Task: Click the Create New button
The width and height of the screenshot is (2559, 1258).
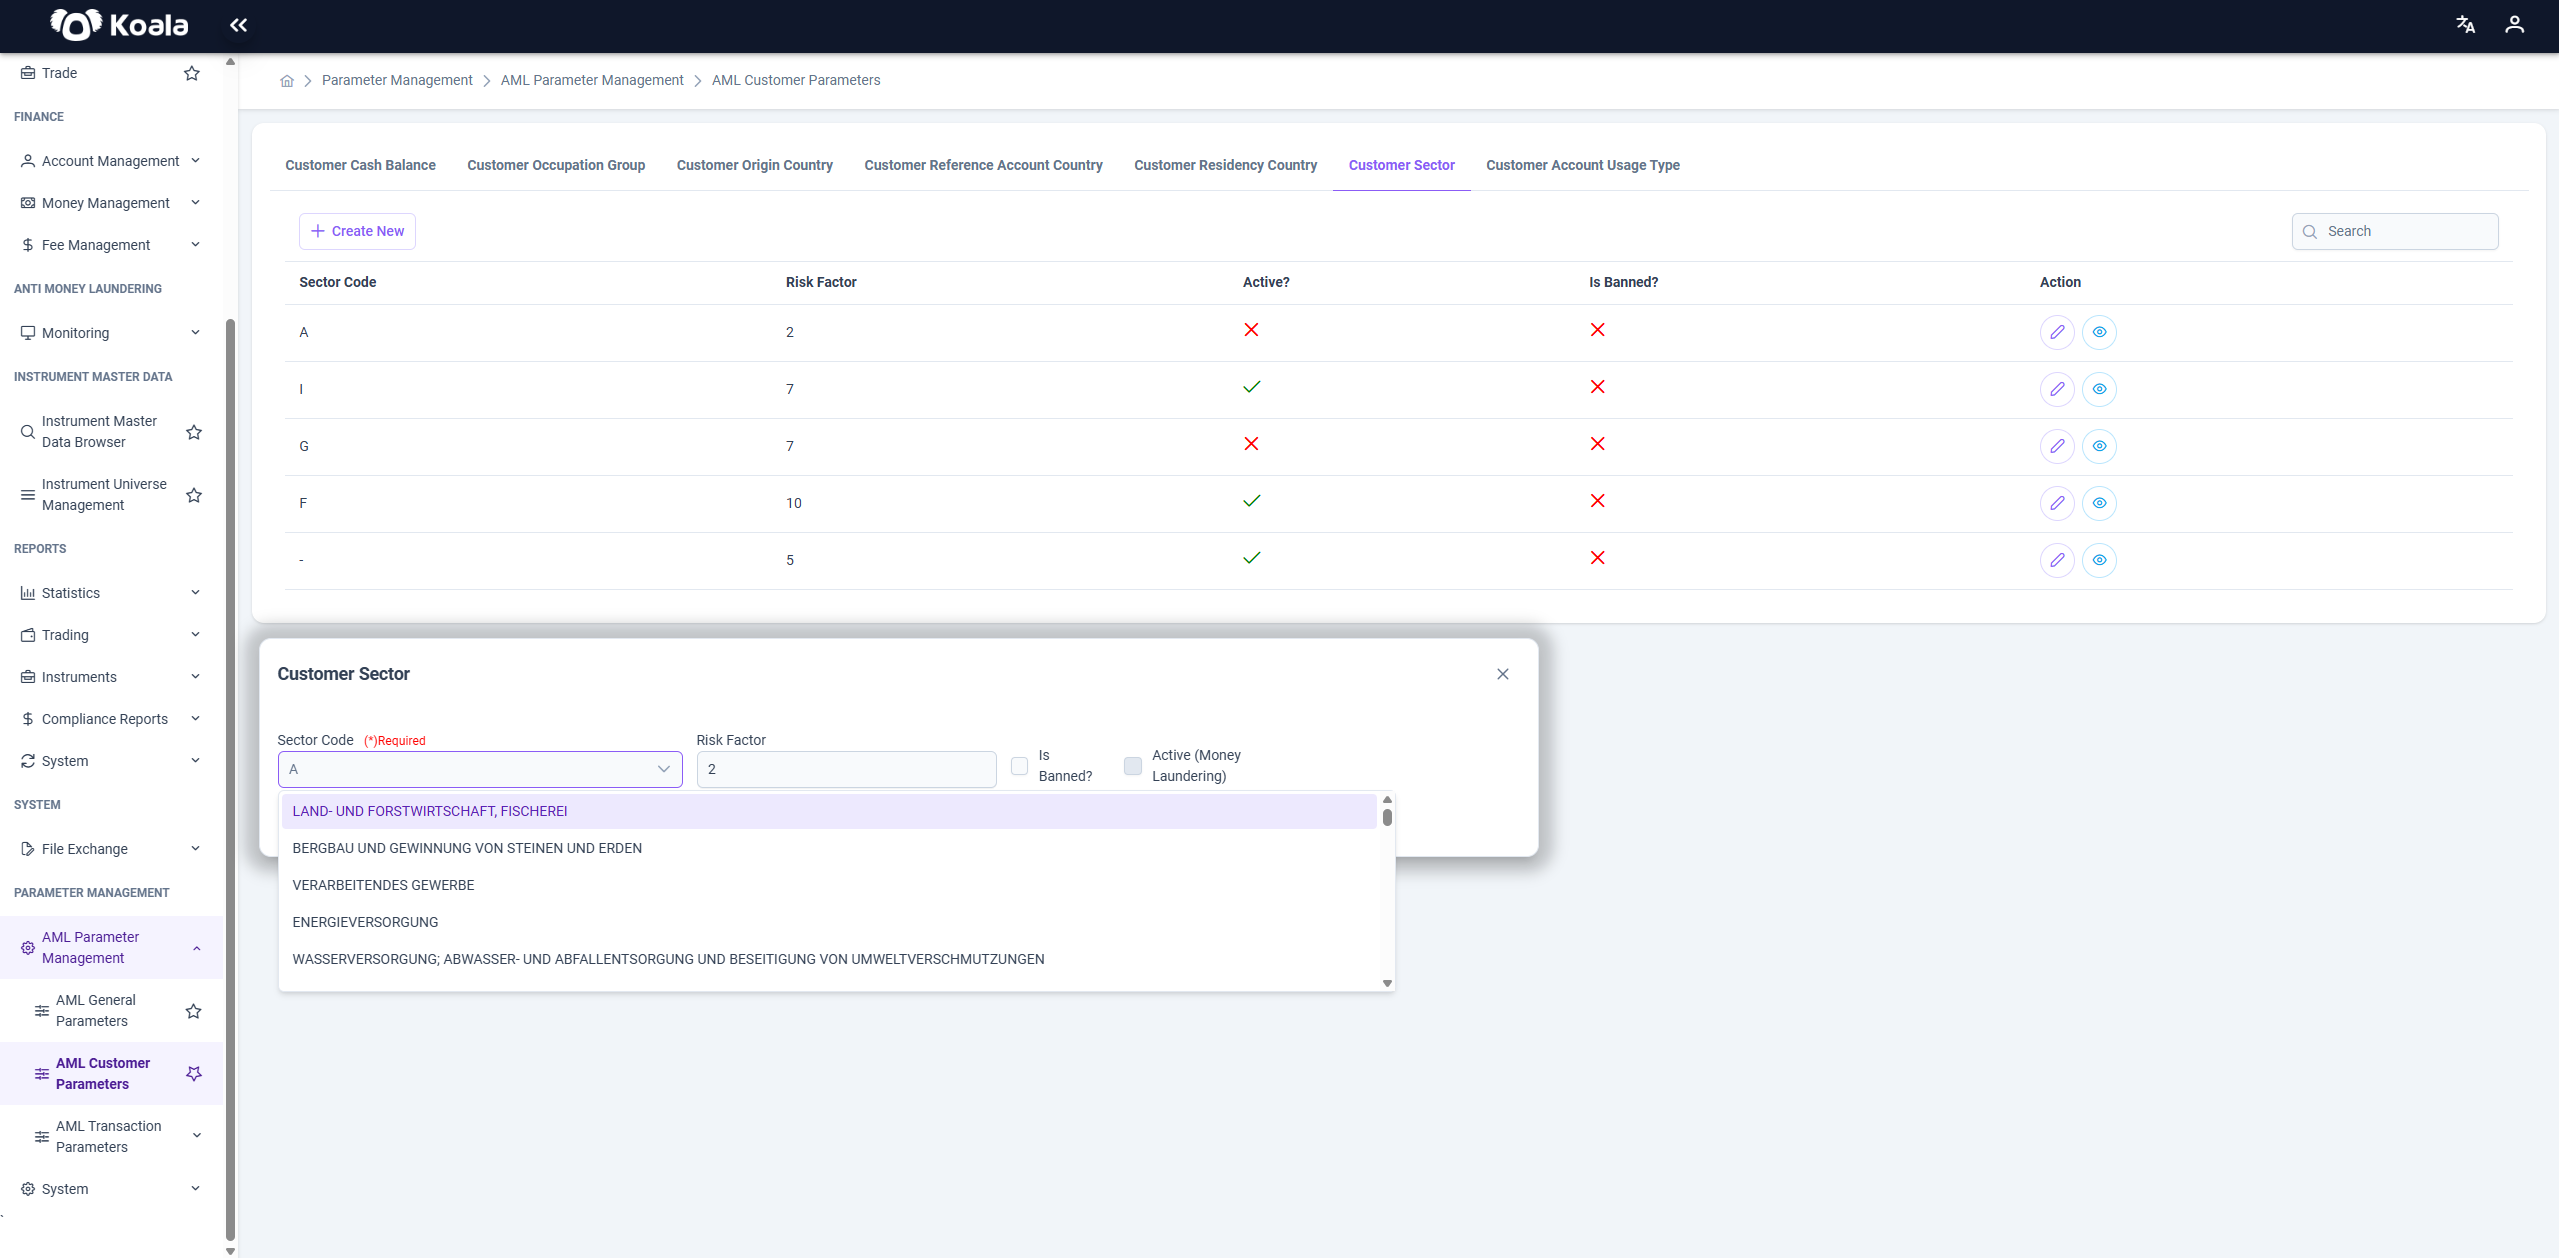Action: (x=357, y=231)
